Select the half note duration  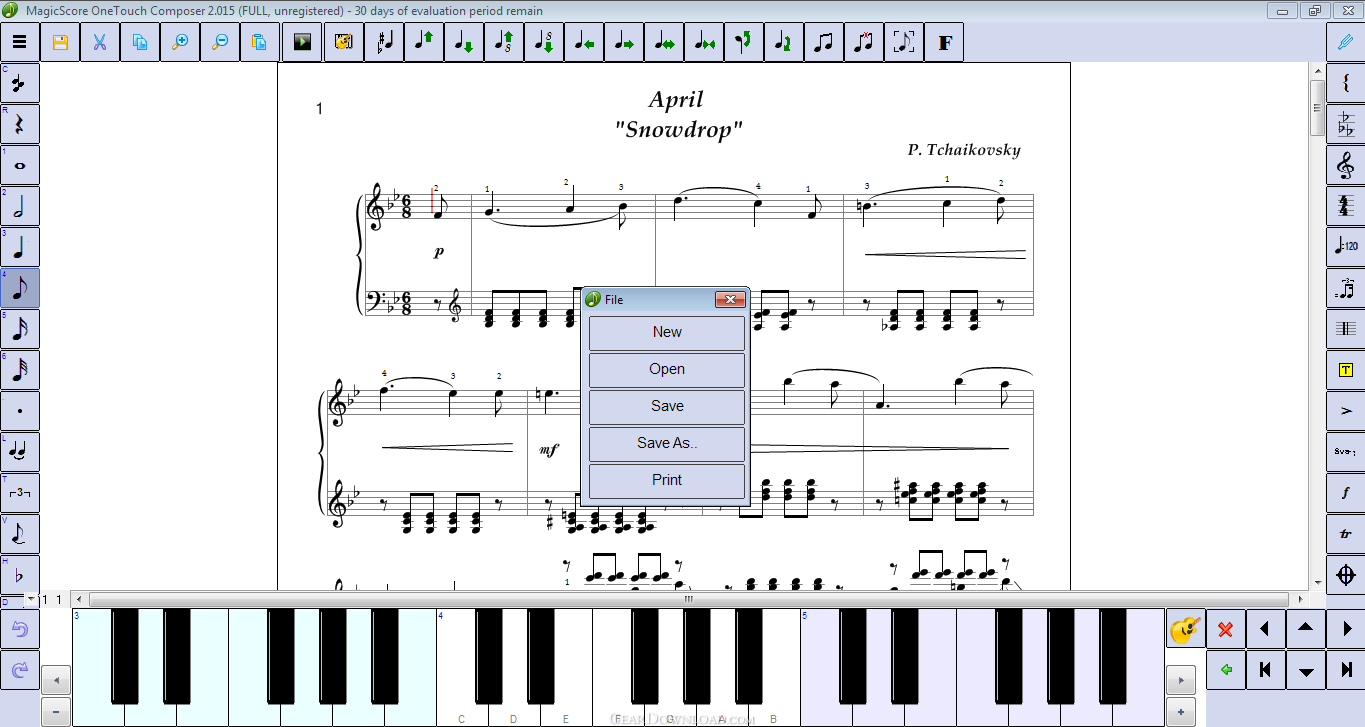tap(20, 206)
